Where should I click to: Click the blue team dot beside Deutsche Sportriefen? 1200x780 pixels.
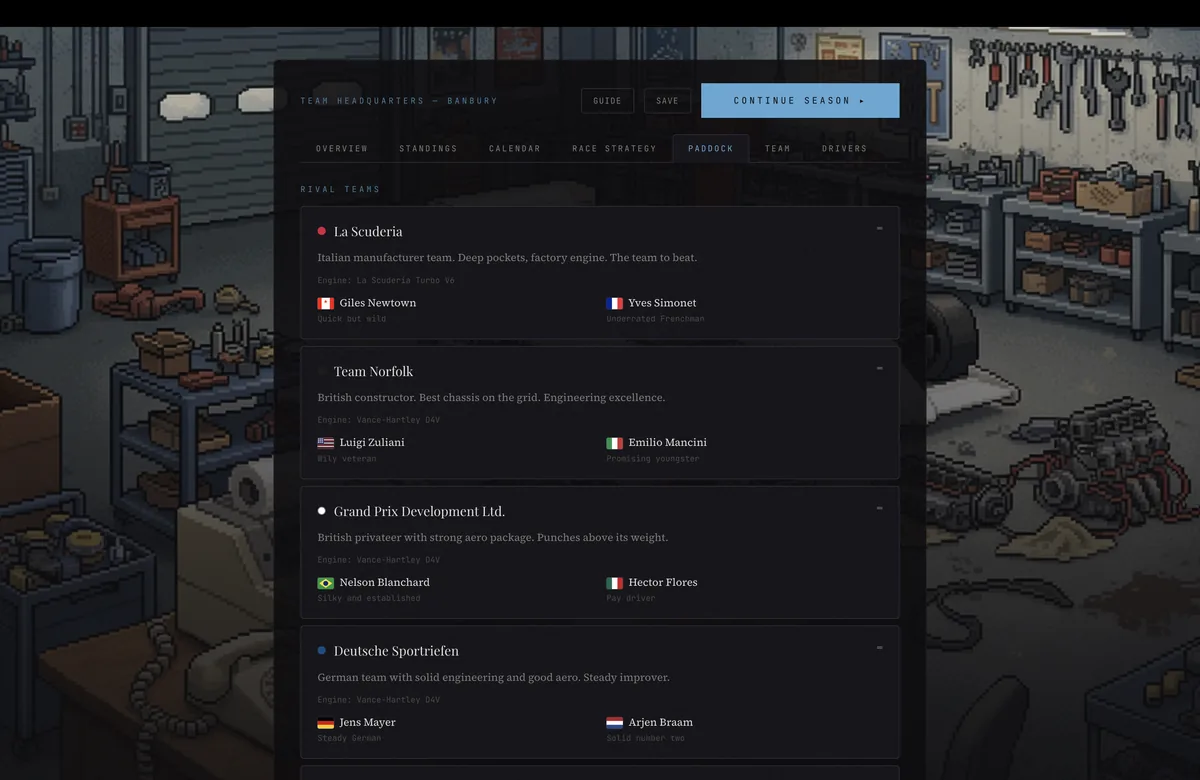click(322, 651)
